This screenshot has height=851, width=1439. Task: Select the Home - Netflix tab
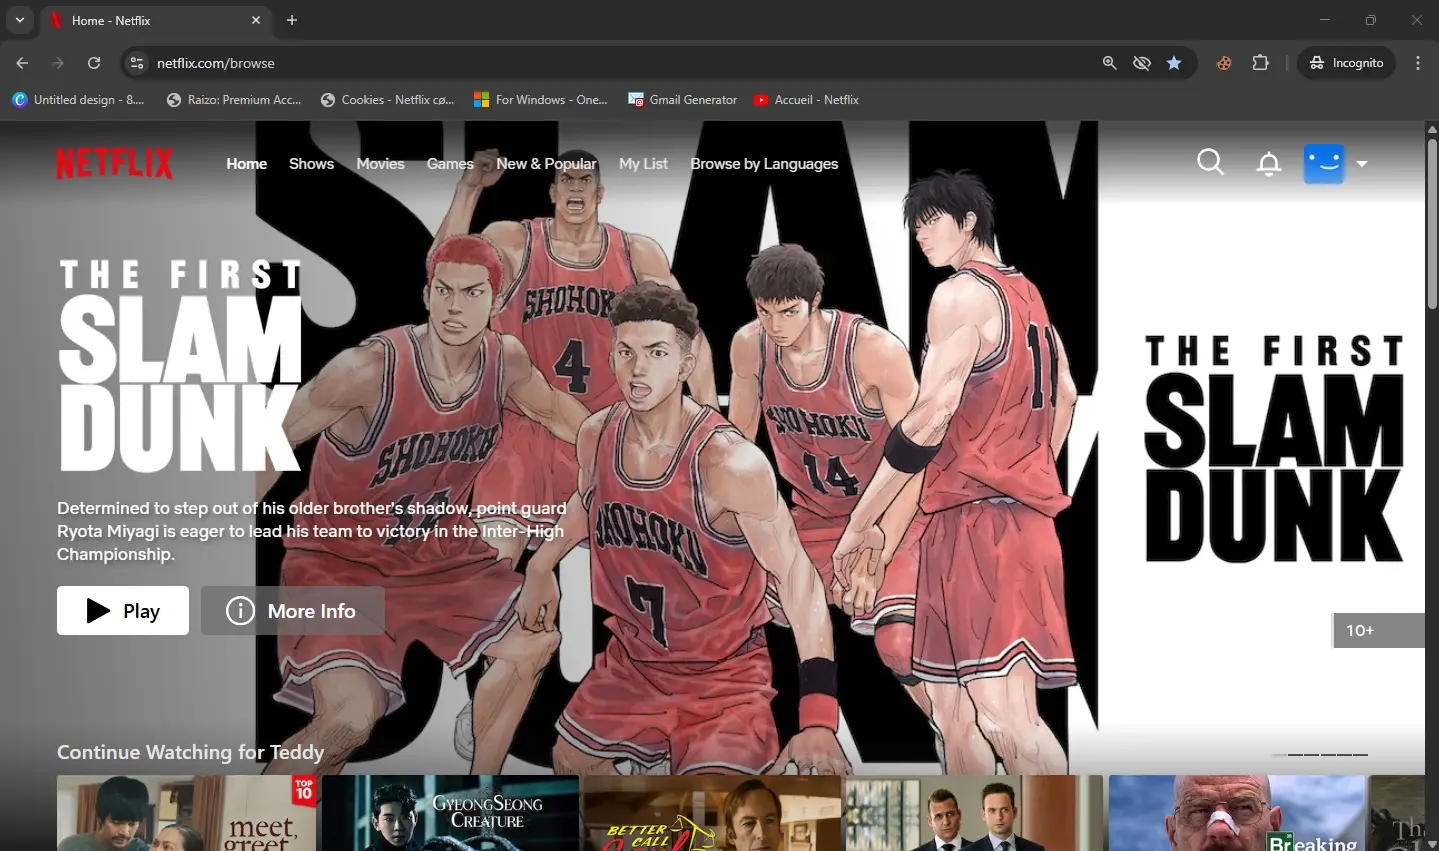coord(154,20)
